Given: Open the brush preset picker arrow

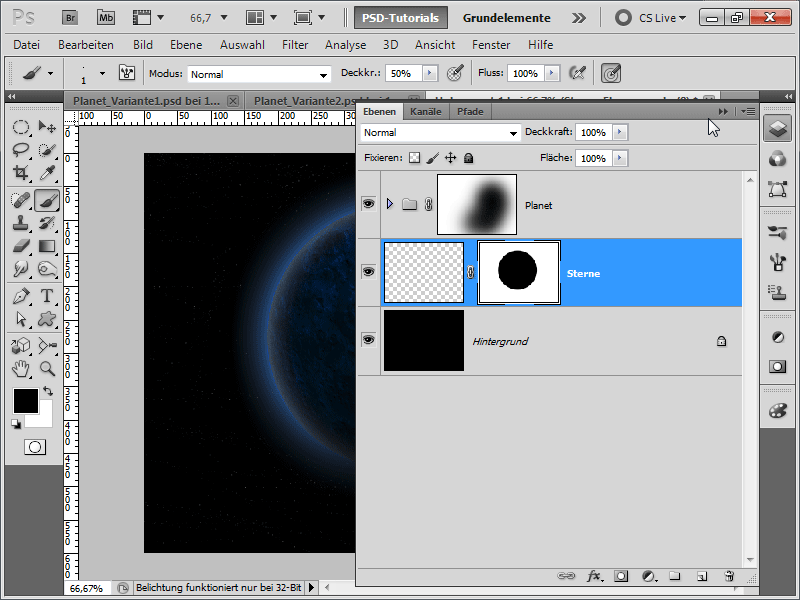Looking at the screenshot, I should tap(103, 73).
